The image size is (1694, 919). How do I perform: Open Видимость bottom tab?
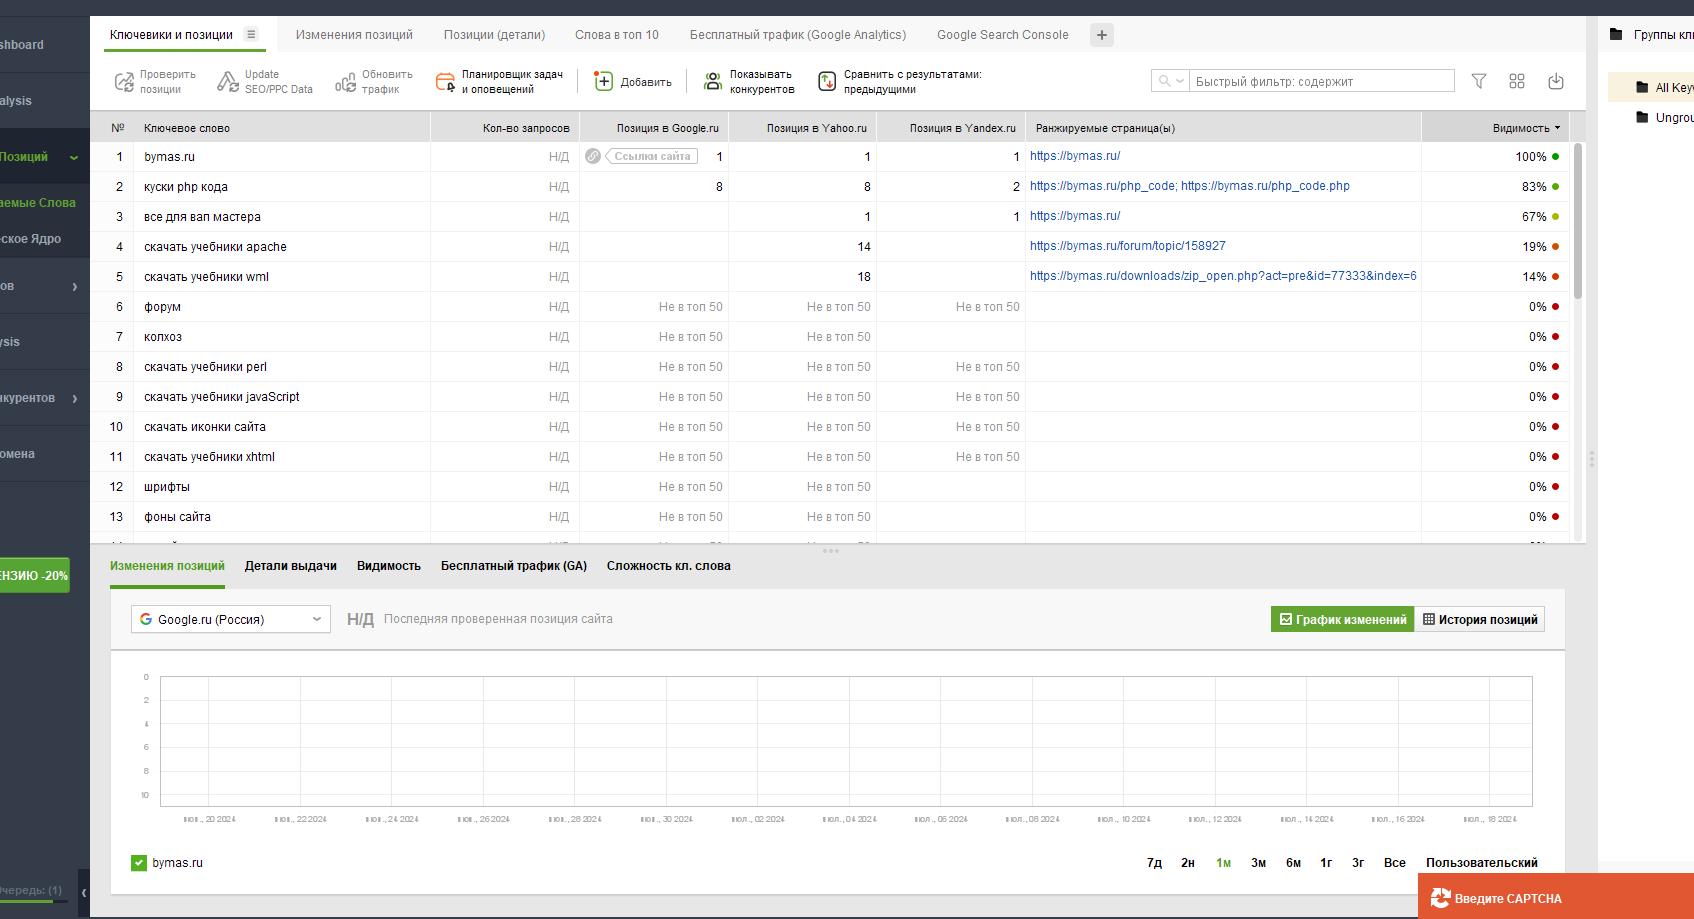[389, 566]
